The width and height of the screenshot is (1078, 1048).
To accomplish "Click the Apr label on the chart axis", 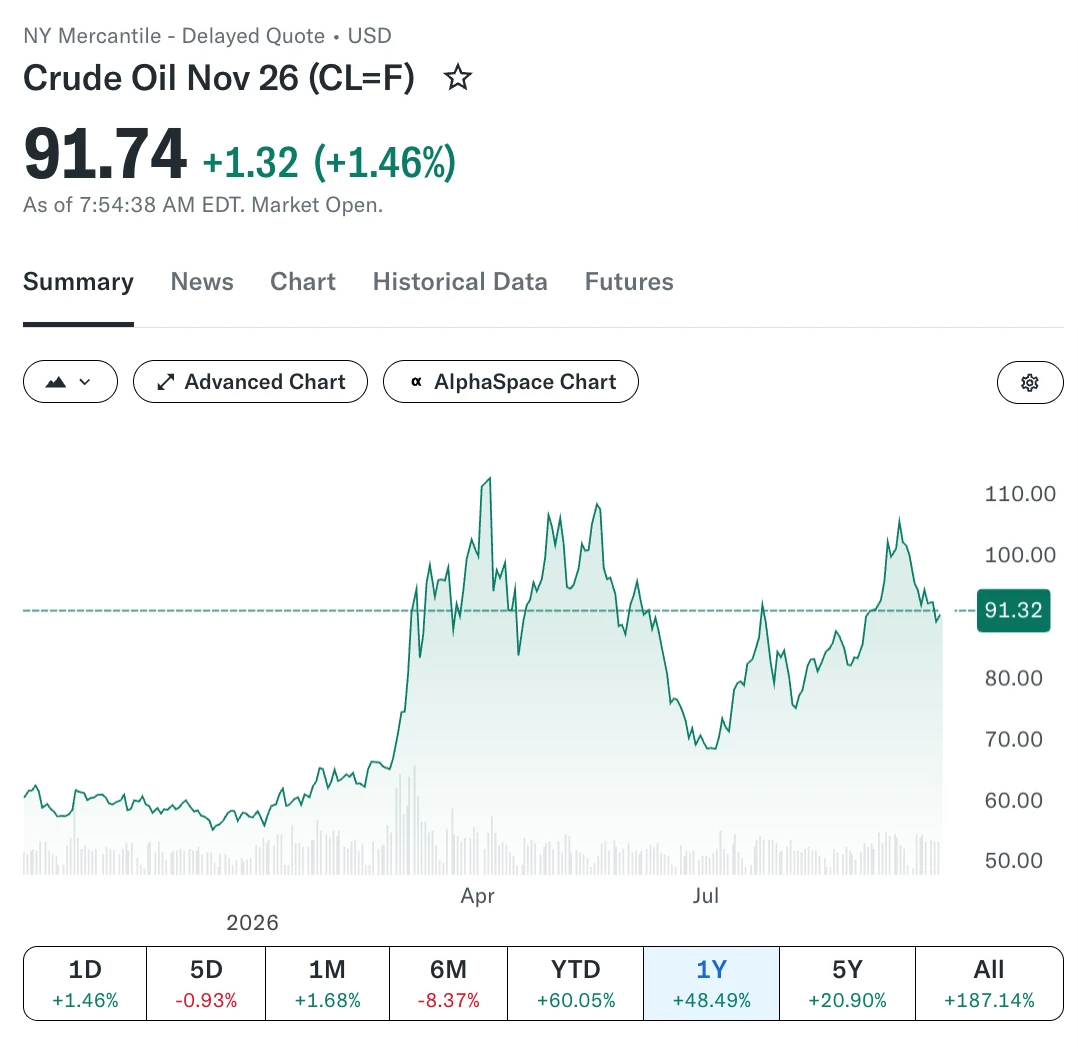I will (478, 895).
